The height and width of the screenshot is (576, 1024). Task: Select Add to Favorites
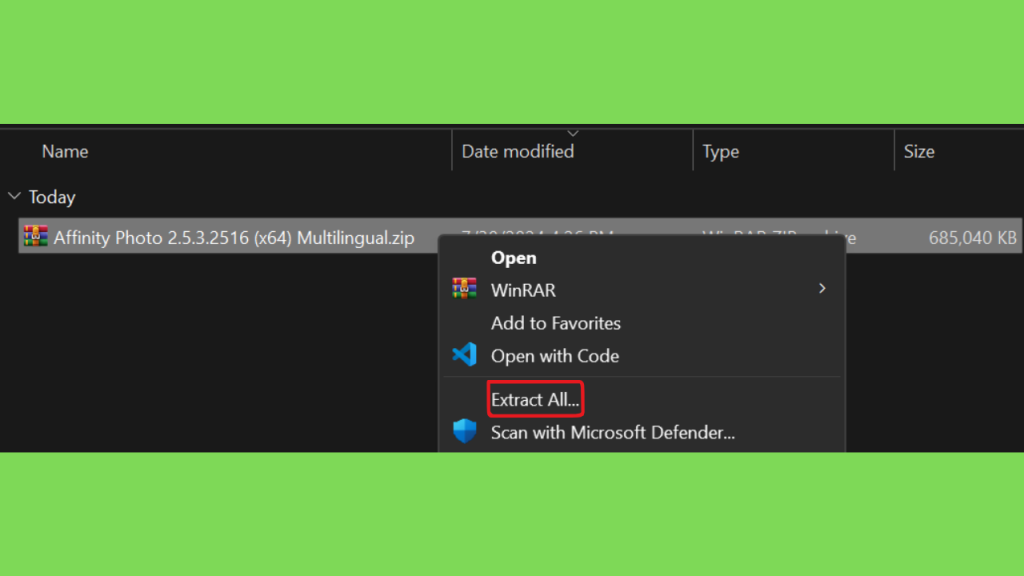pyautogui.click(x=556, y=323)
